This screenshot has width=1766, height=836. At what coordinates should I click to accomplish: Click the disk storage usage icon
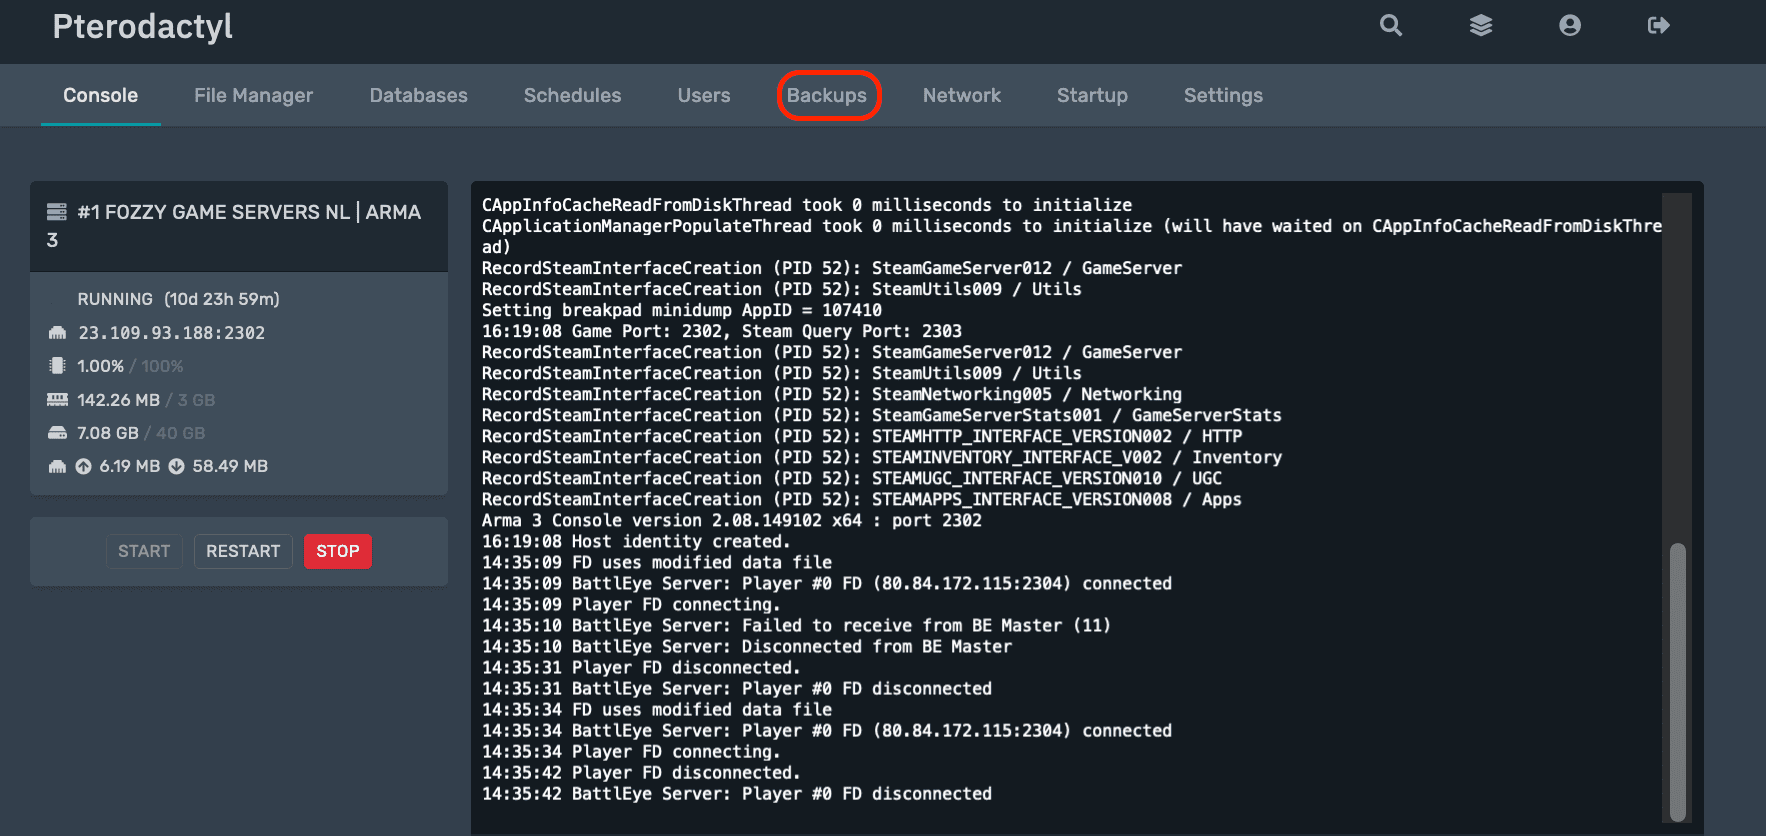click(57, 433)
